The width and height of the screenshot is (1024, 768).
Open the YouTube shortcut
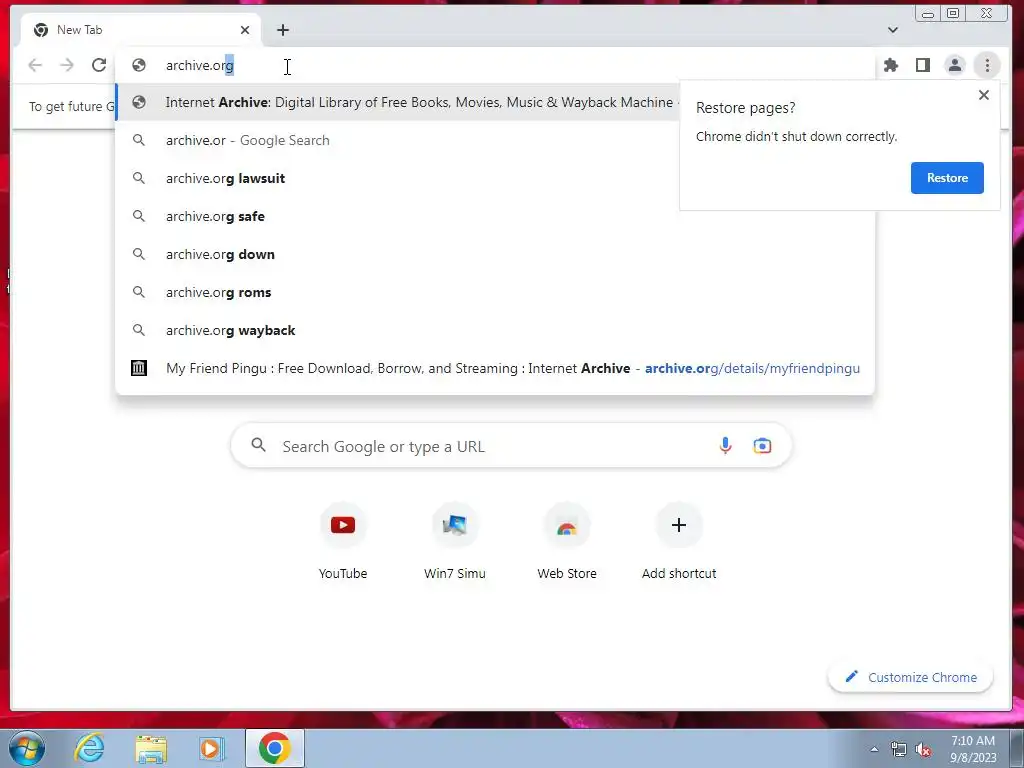click(x=343, y=541)
